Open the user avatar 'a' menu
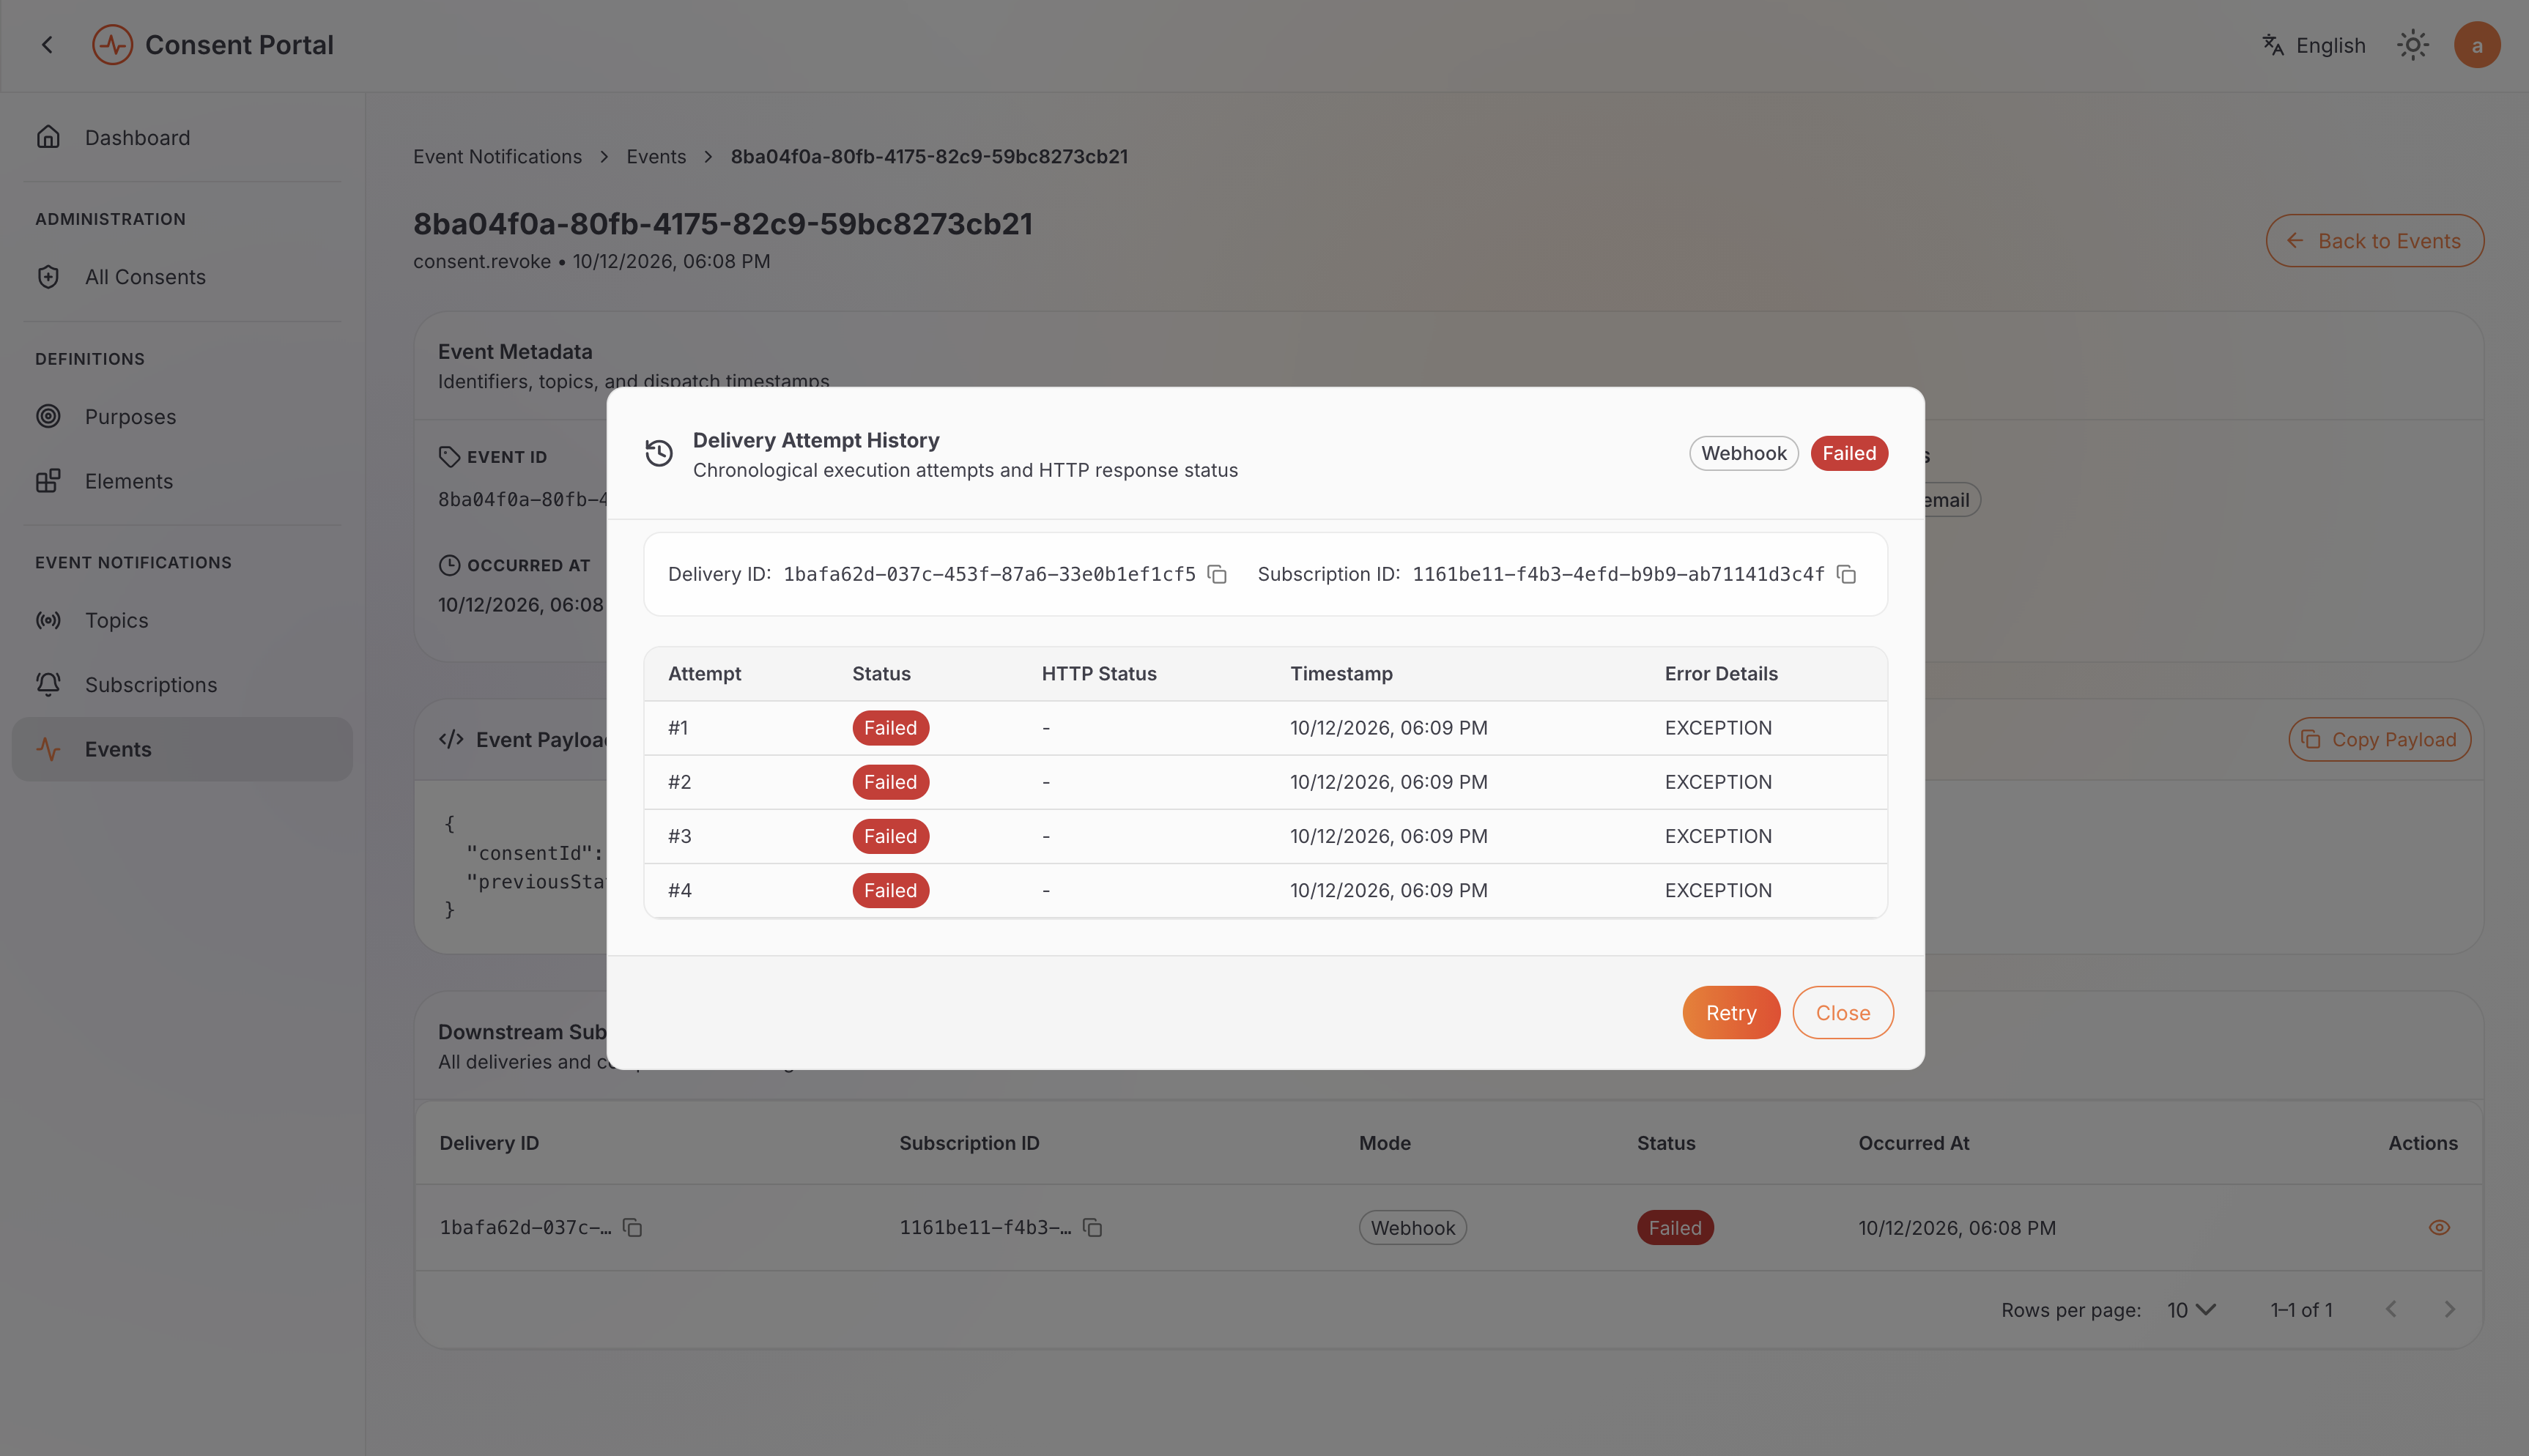This screenshot has width=2529, height=1456. [x=2477, y=45]
